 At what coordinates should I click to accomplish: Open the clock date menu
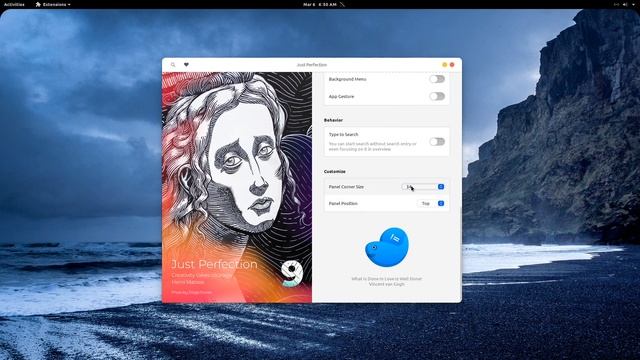pyautogui.click(x=320, y=4)
